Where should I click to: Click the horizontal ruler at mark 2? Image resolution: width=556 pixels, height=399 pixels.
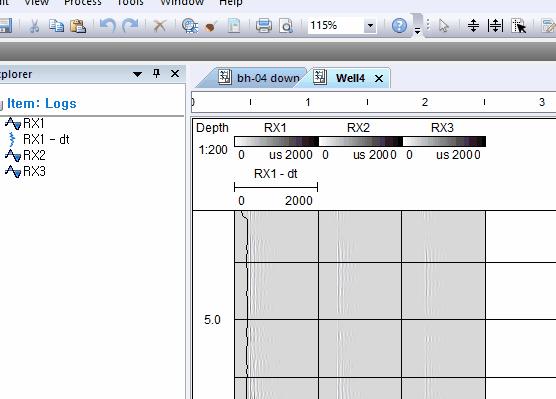425,102
